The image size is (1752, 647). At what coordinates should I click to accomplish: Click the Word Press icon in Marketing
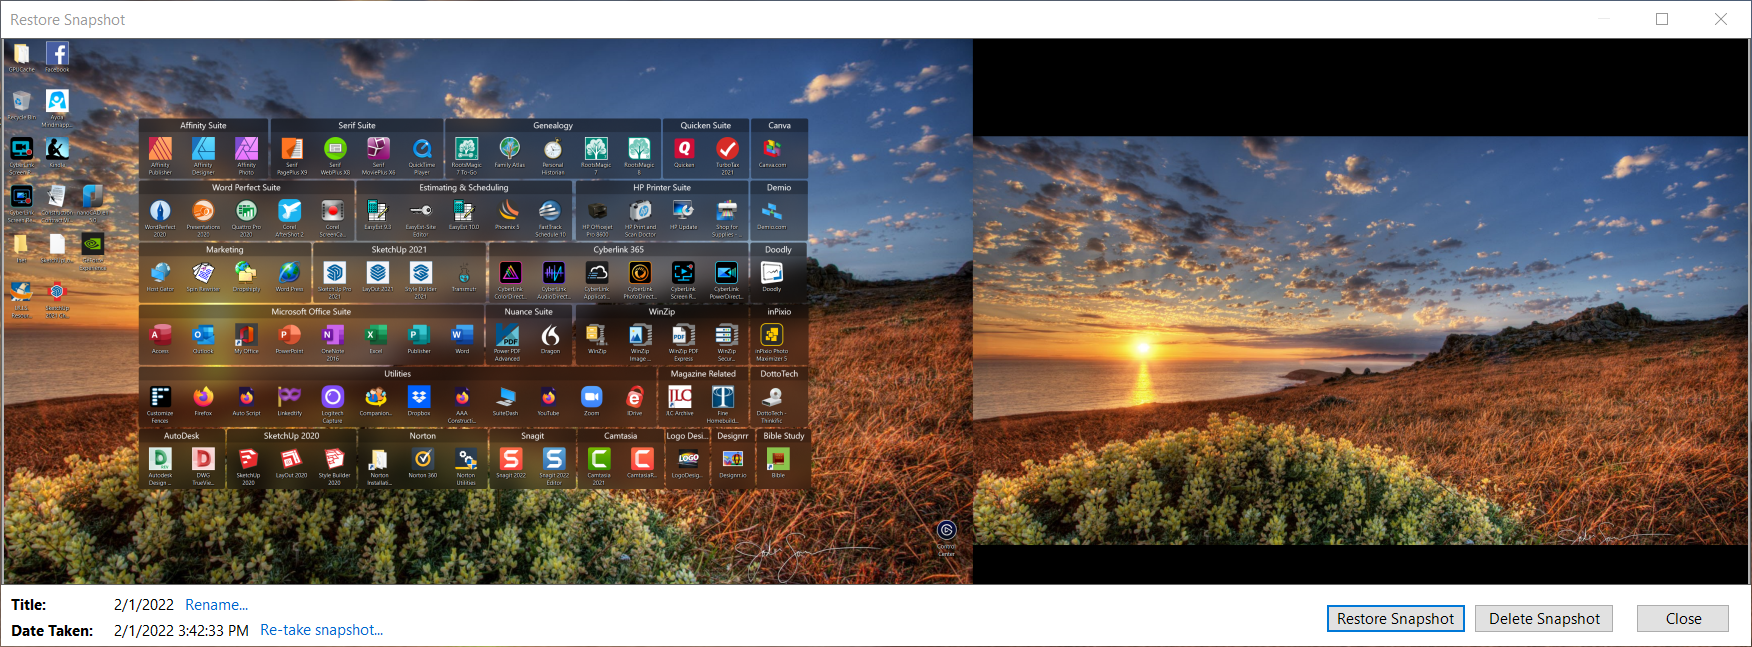[289, 277]
